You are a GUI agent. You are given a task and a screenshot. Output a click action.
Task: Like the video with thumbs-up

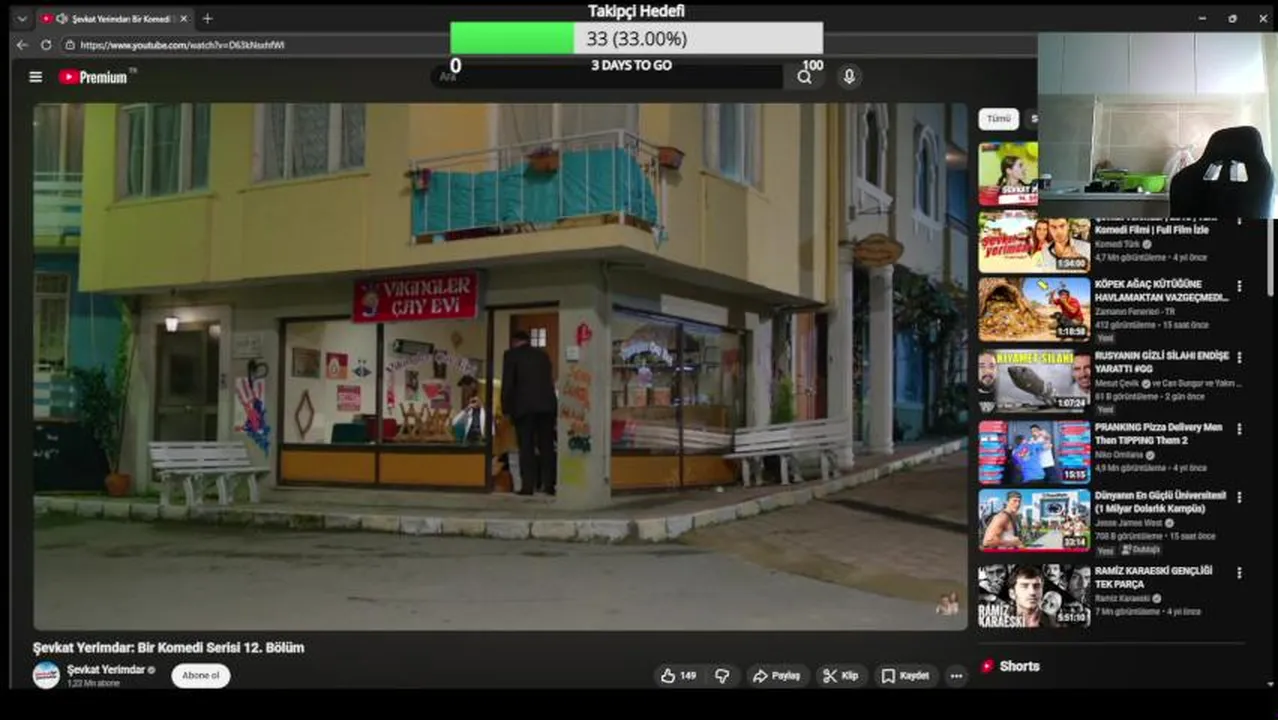(x=678, y=676)
